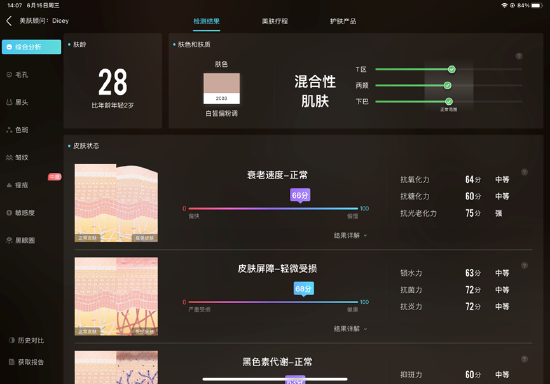Open the 黑色素代谢 skin layer illustration

(116, 367)
